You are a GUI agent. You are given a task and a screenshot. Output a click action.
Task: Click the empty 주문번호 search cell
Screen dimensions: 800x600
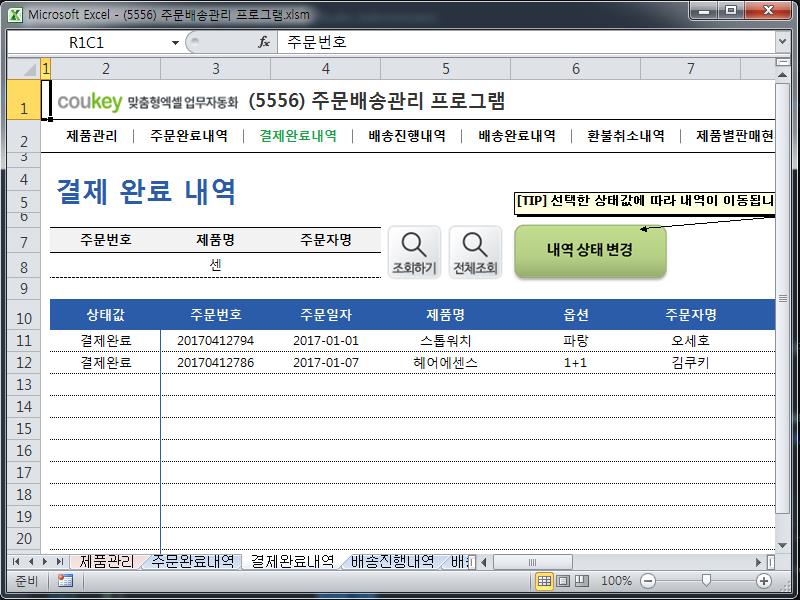click(106, 265)
